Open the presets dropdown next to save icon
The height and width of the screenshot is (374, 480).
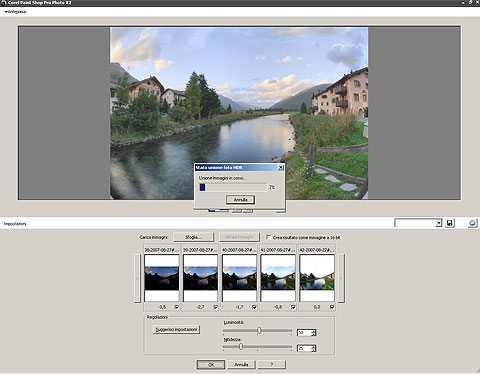click(x=439, y=223)
